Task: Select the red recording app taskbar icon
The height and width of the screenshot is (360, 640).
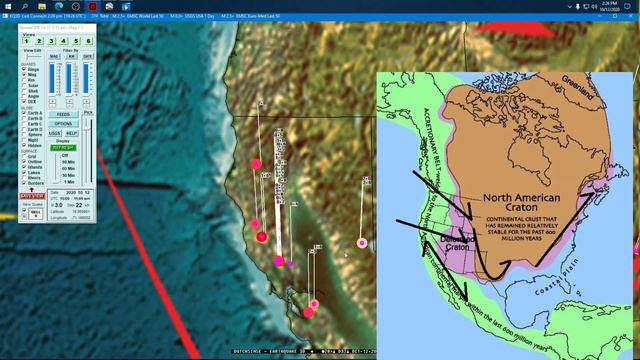Action: [x=93, y=7]
